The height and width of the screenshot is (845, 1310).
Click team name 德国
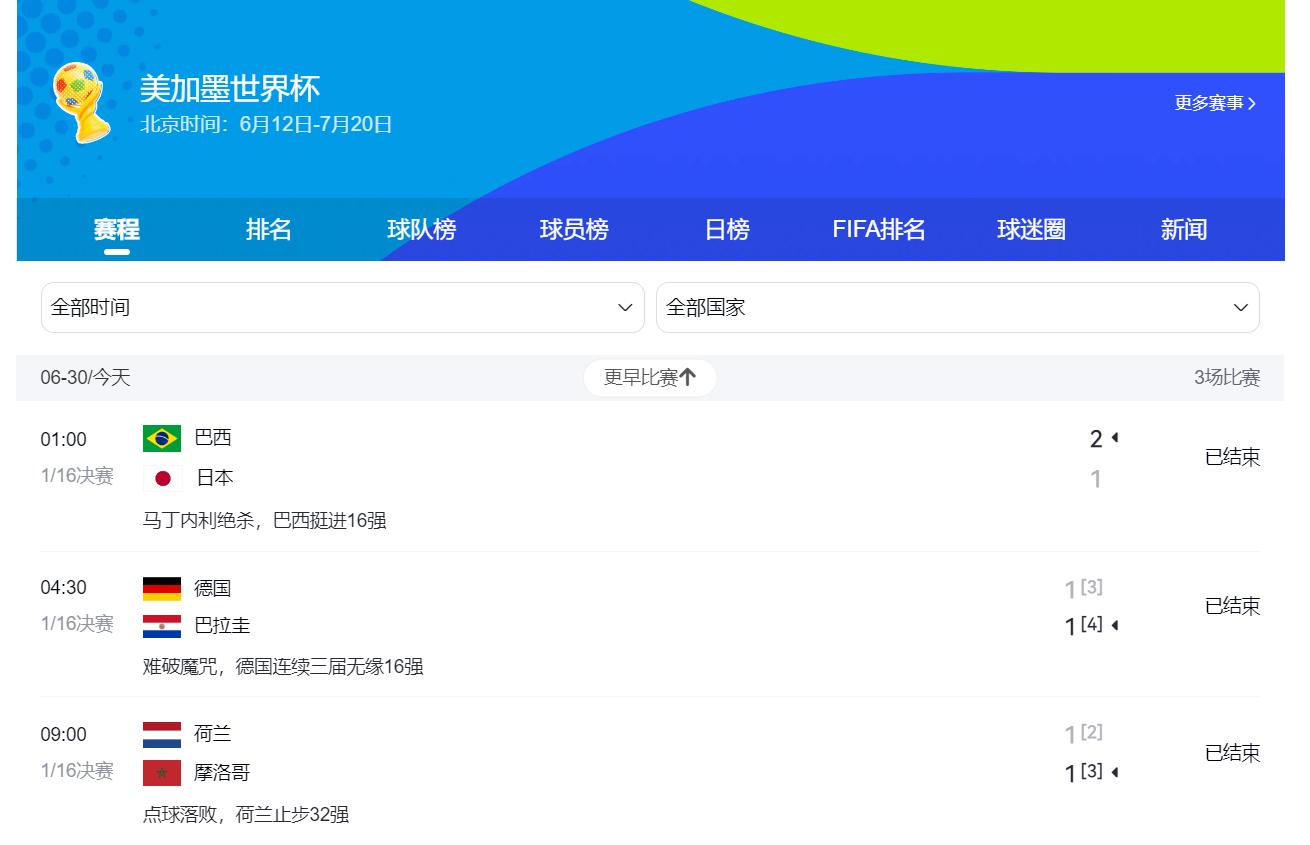[x=213, y=589]
